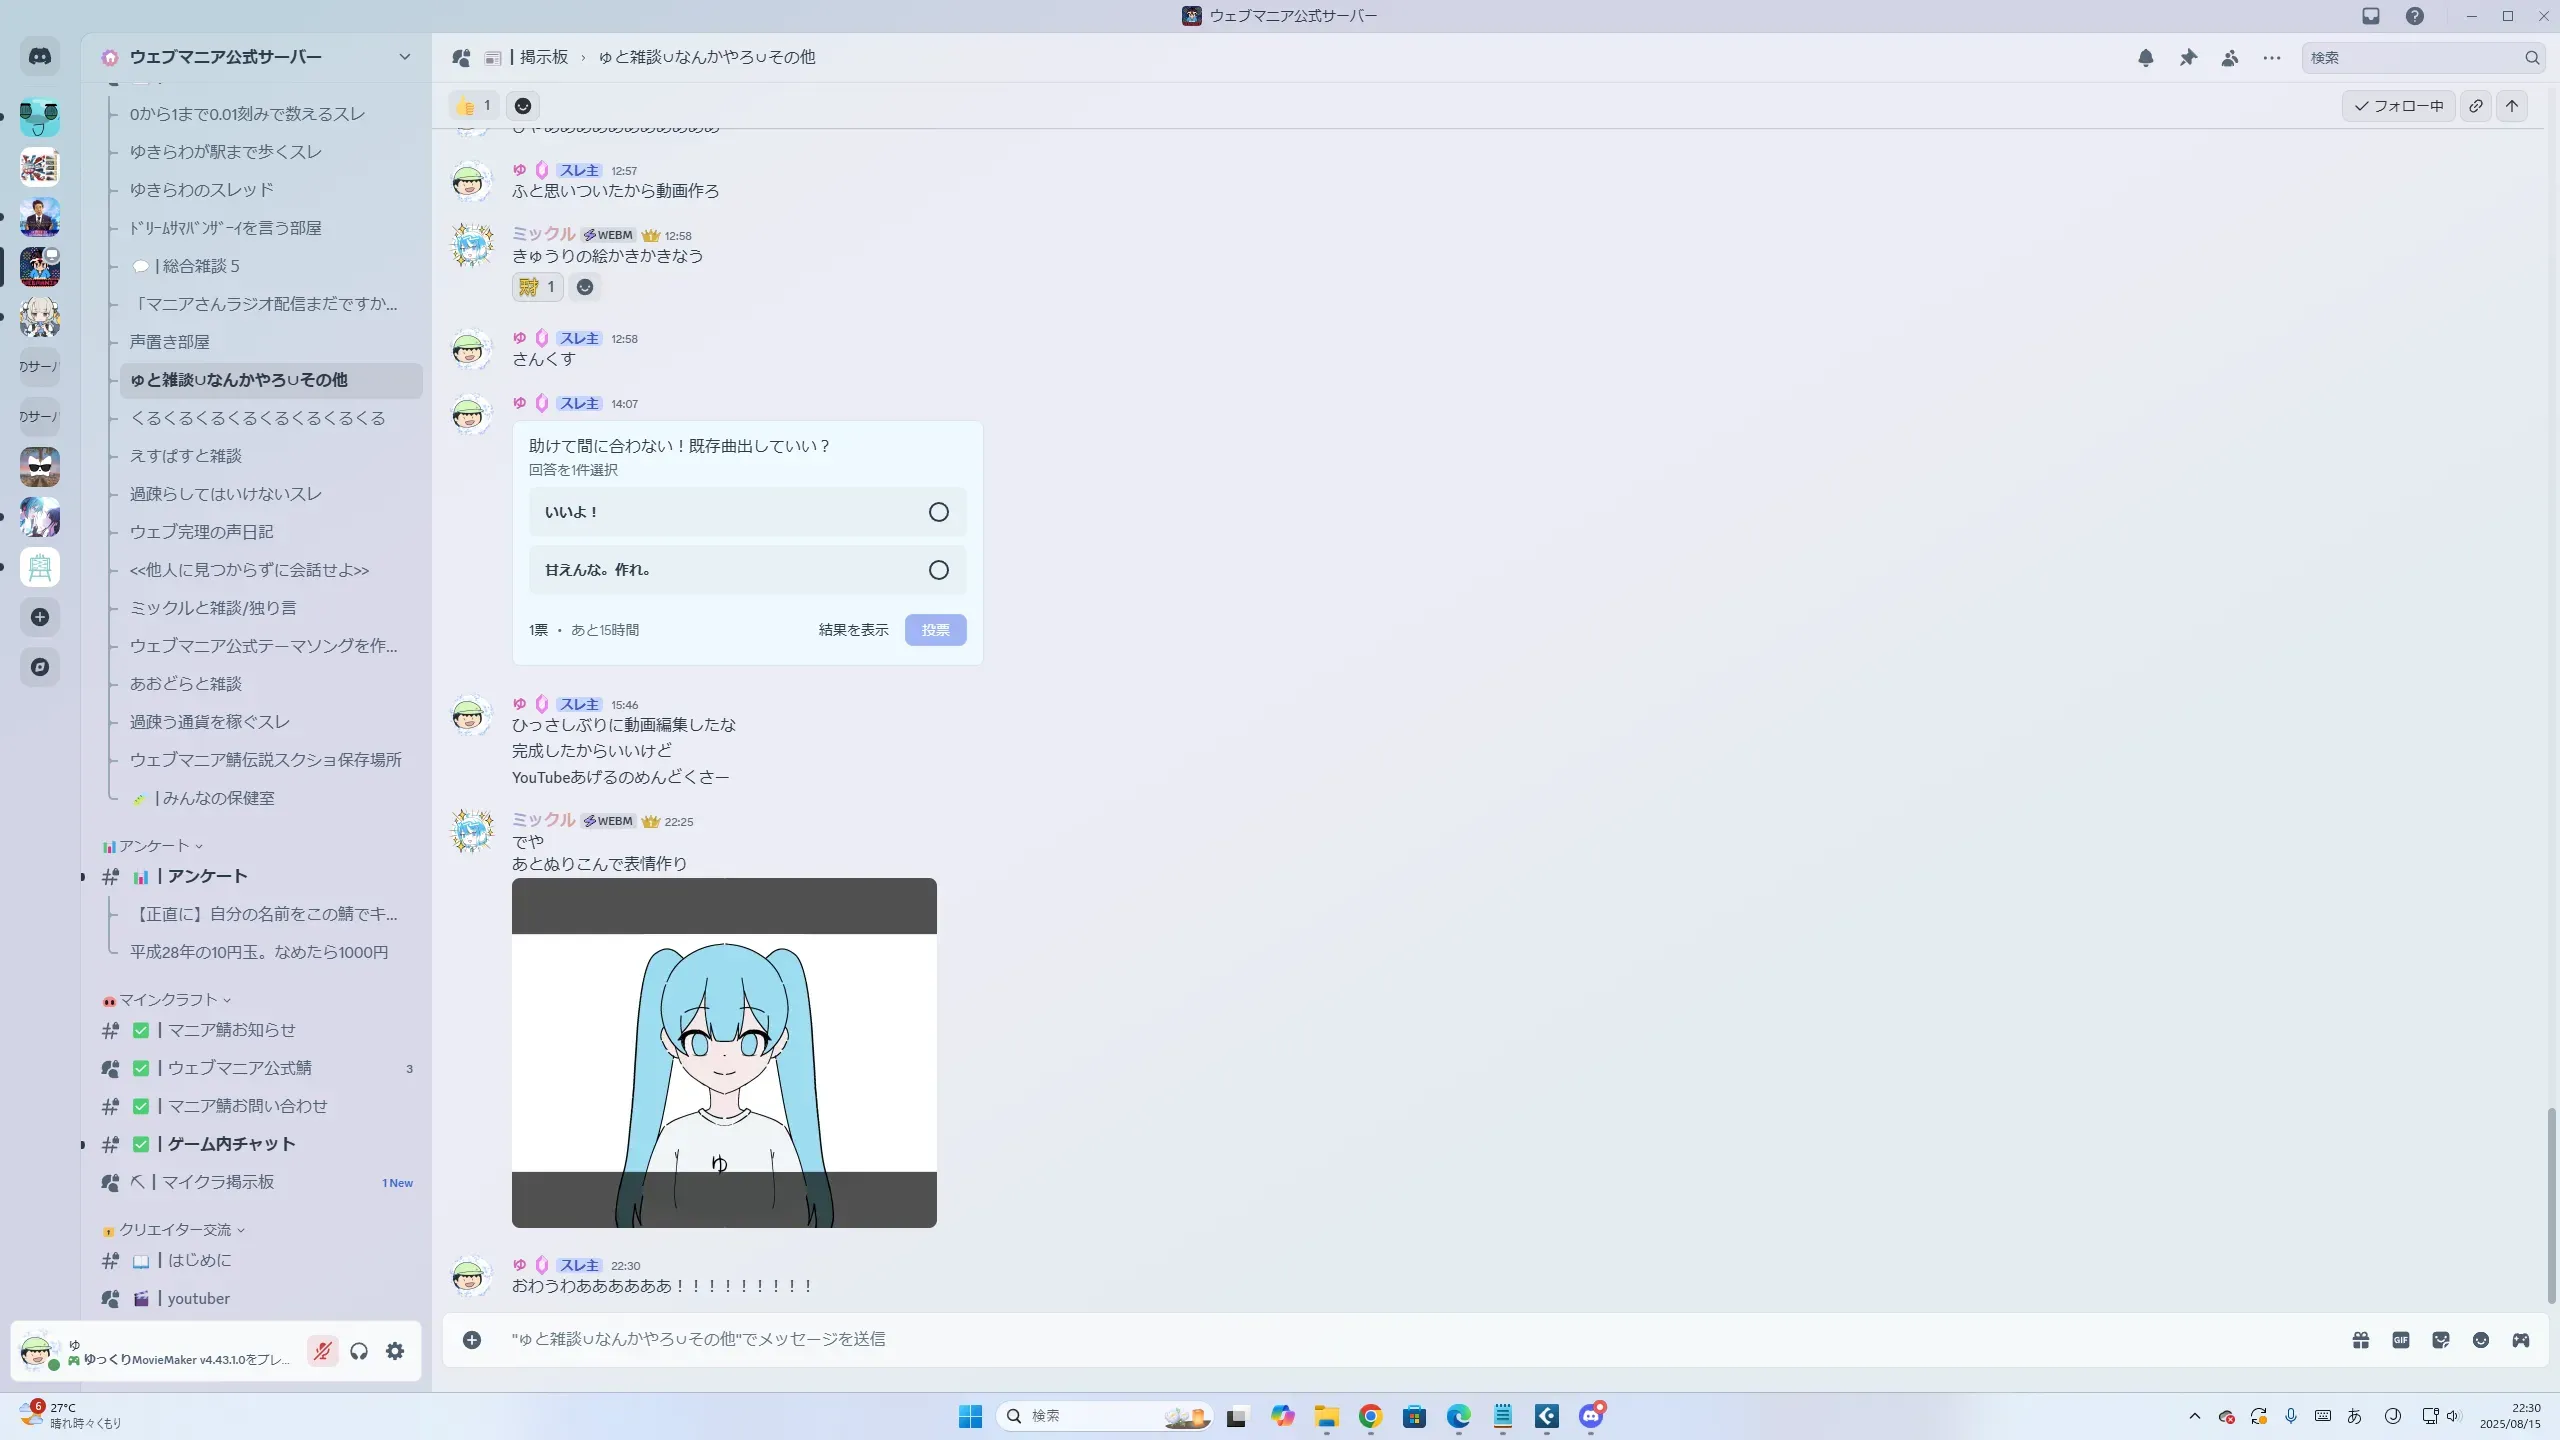Click the Explore servers compass icon
The width and height of the screenshot is (2560, 1440).
click(40, 667)
